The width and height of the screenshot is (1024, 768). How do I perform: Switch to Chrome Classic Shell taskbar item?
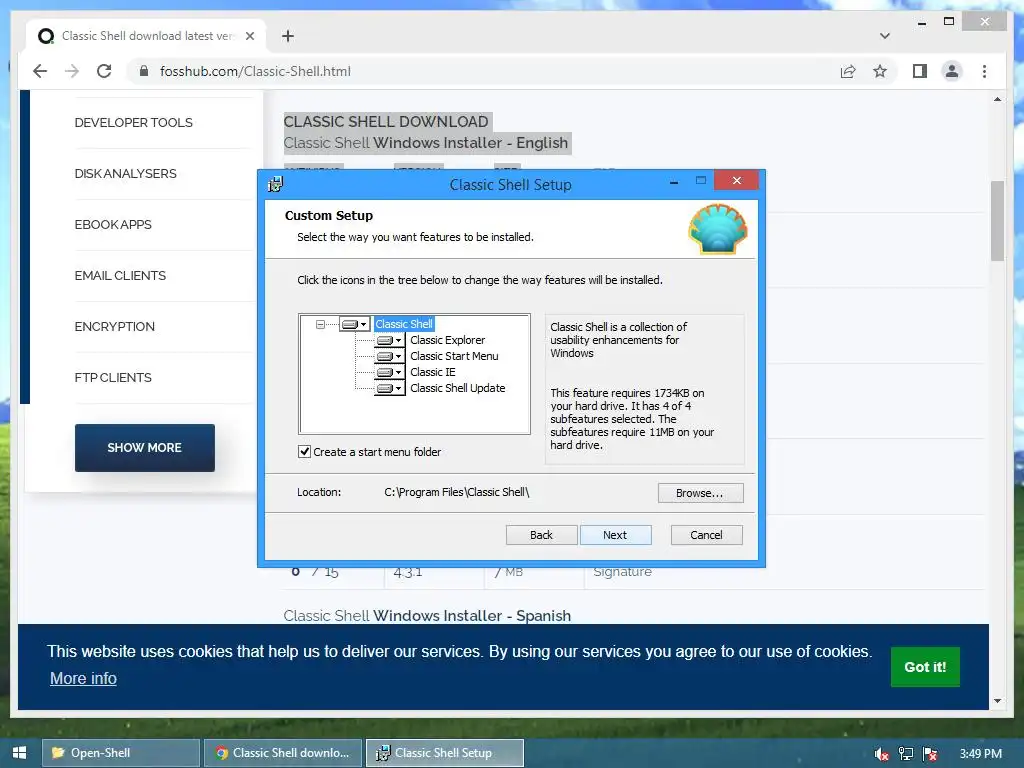282,753
